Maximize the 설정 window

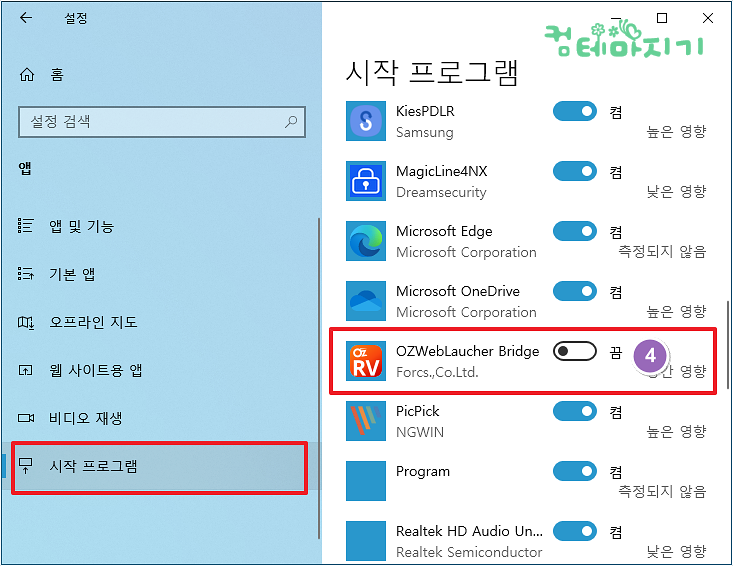661,18
